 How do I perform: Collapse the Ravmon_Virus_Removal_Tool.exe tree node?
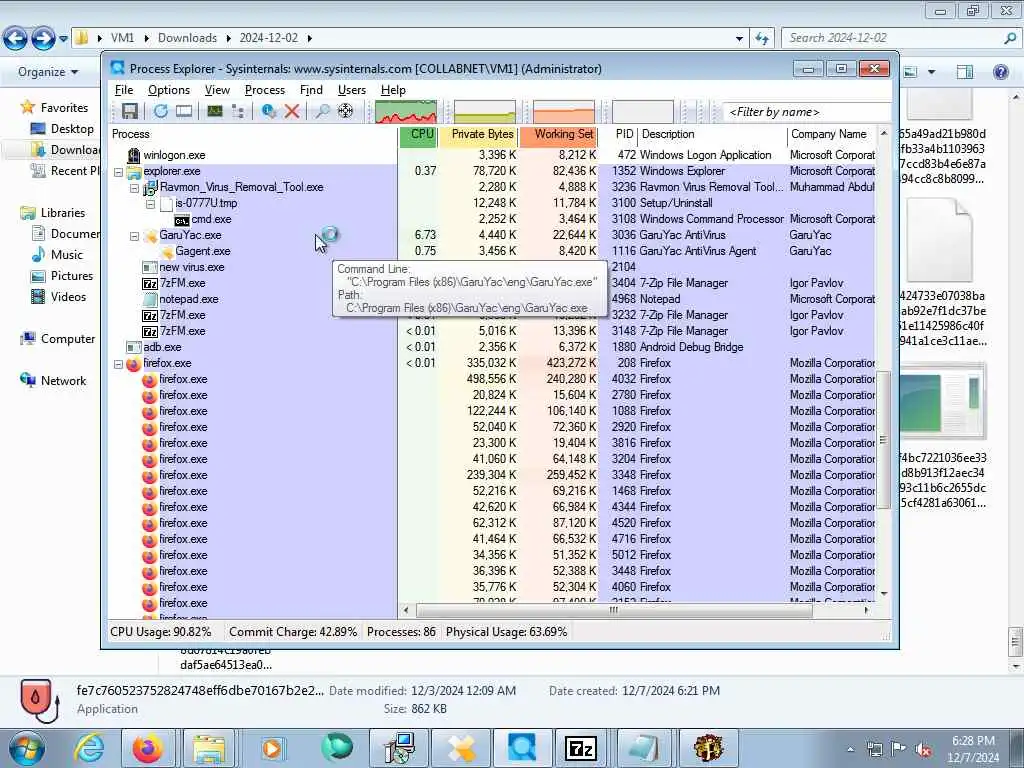pyautogui.click(x=135, y=188)
